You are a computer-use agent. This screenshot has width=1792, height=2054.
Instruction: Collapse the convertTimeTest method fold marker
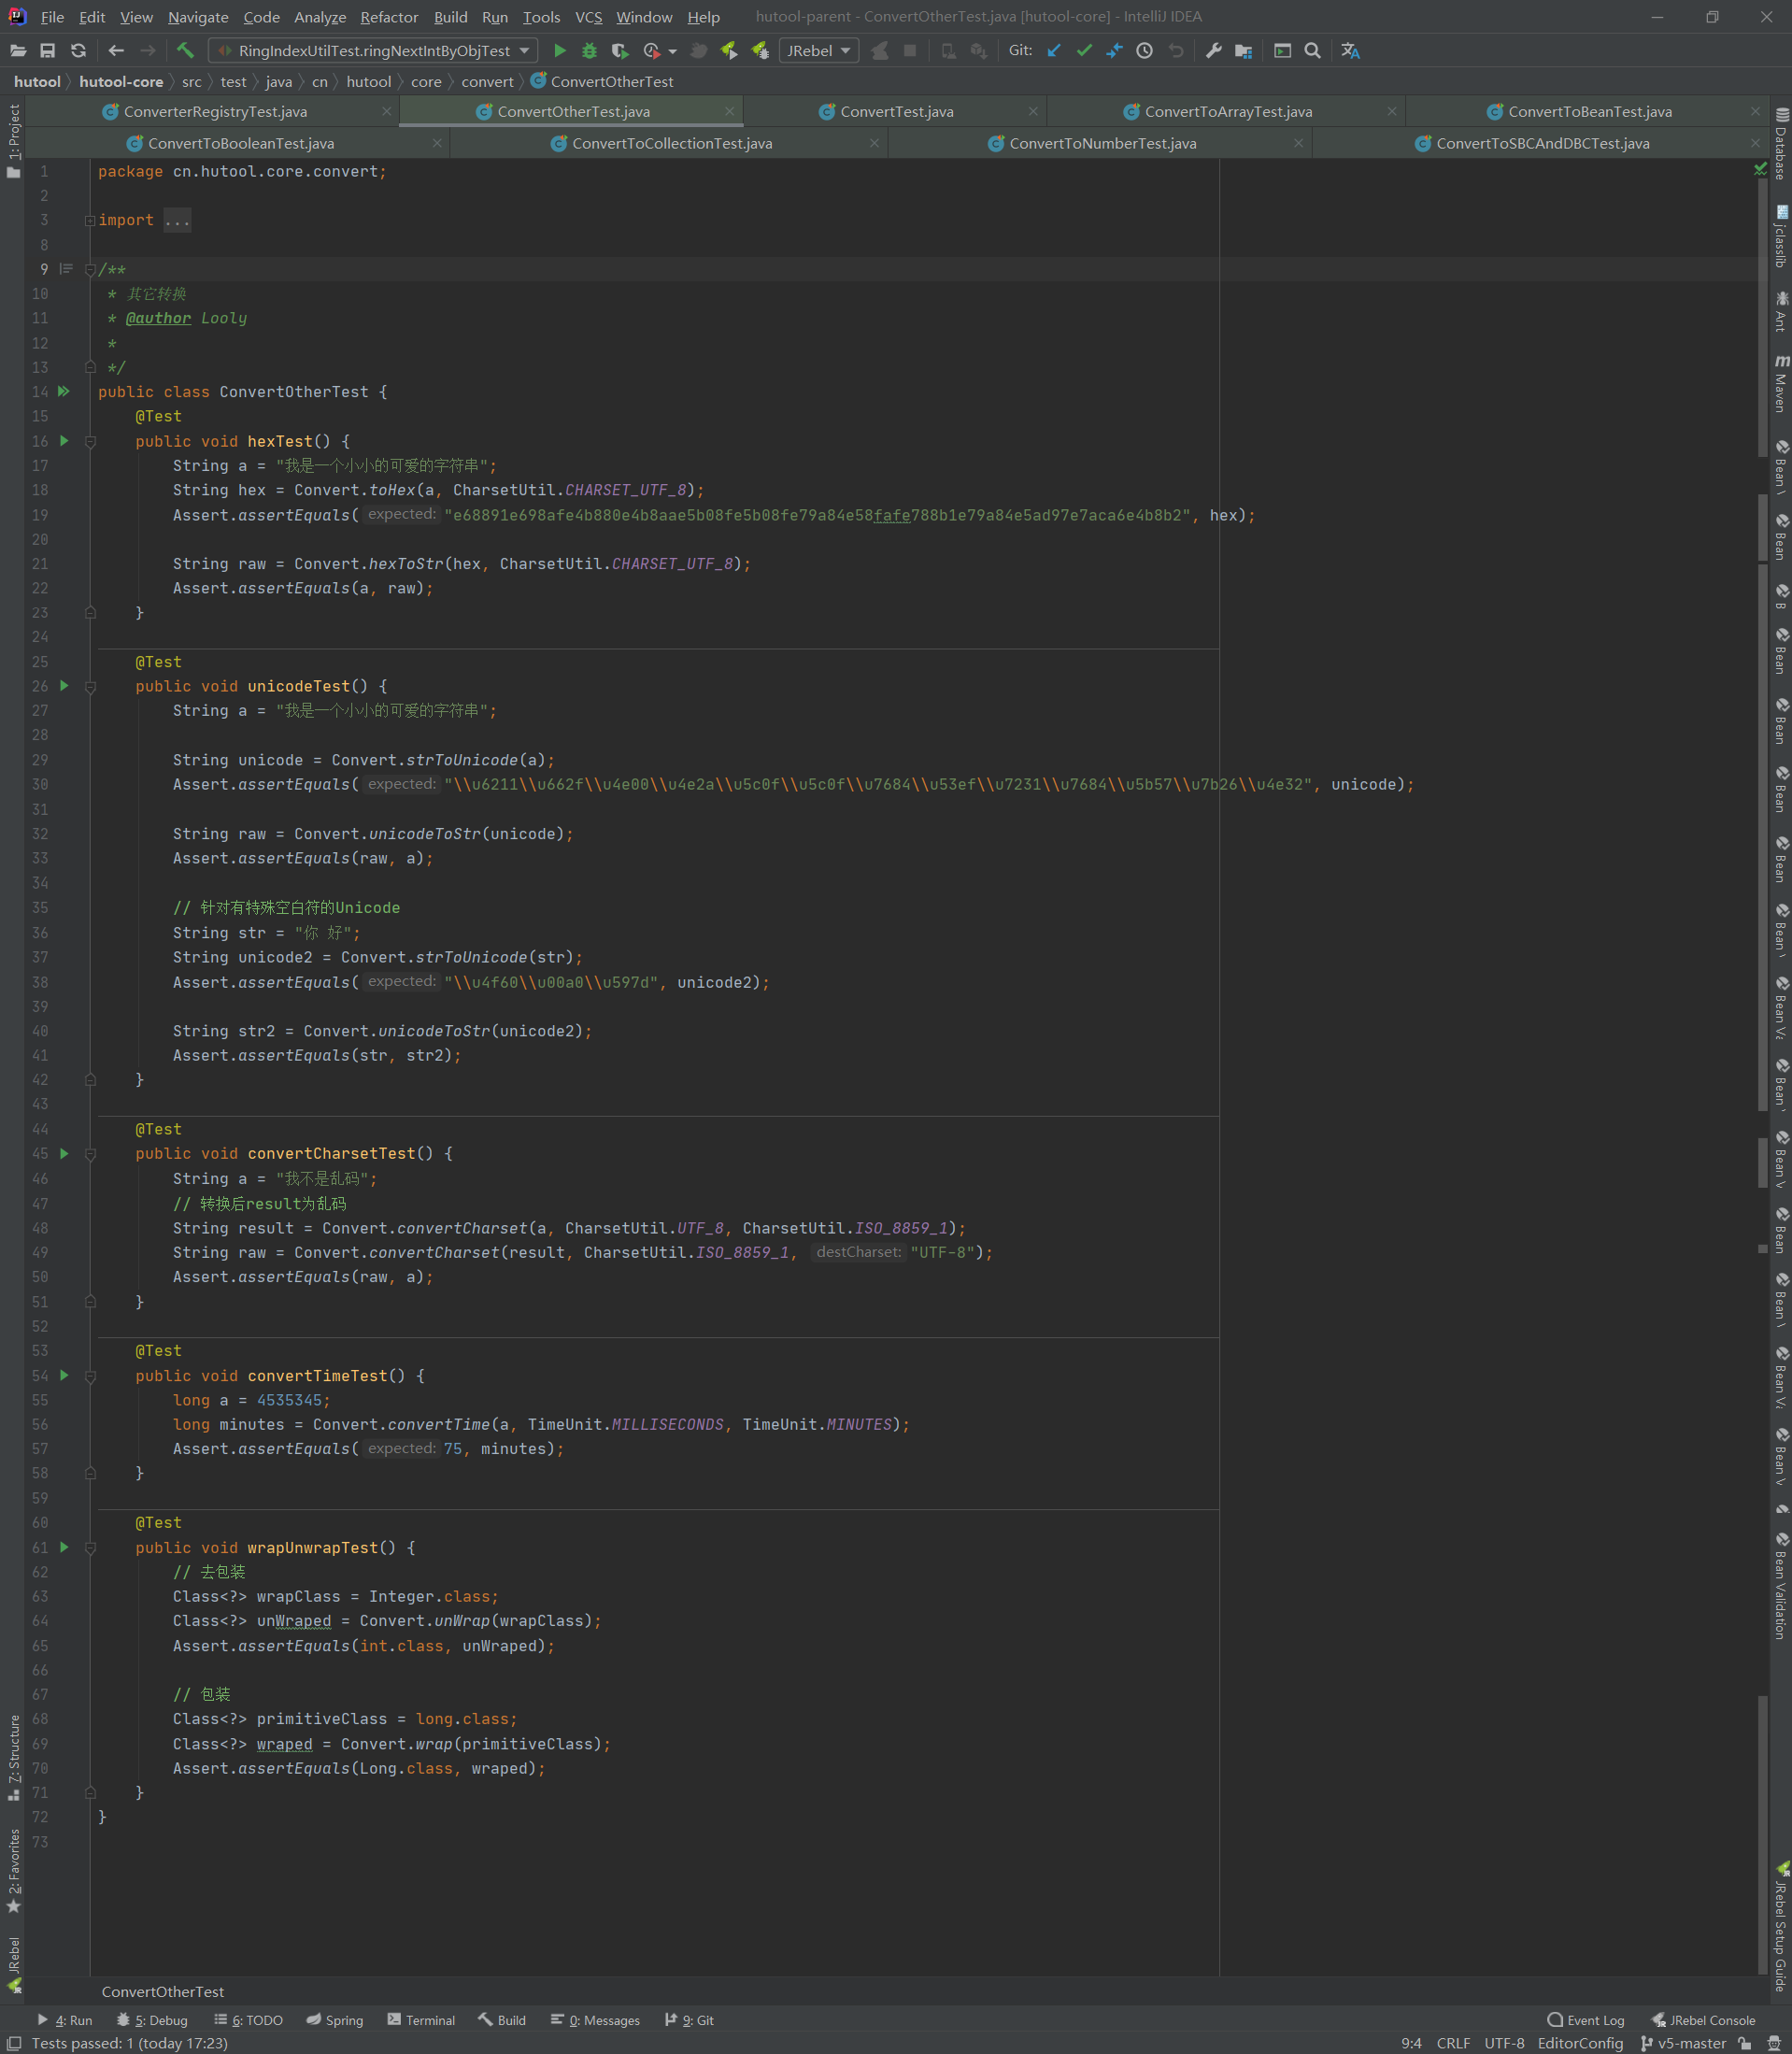(x=90, y=1376)
